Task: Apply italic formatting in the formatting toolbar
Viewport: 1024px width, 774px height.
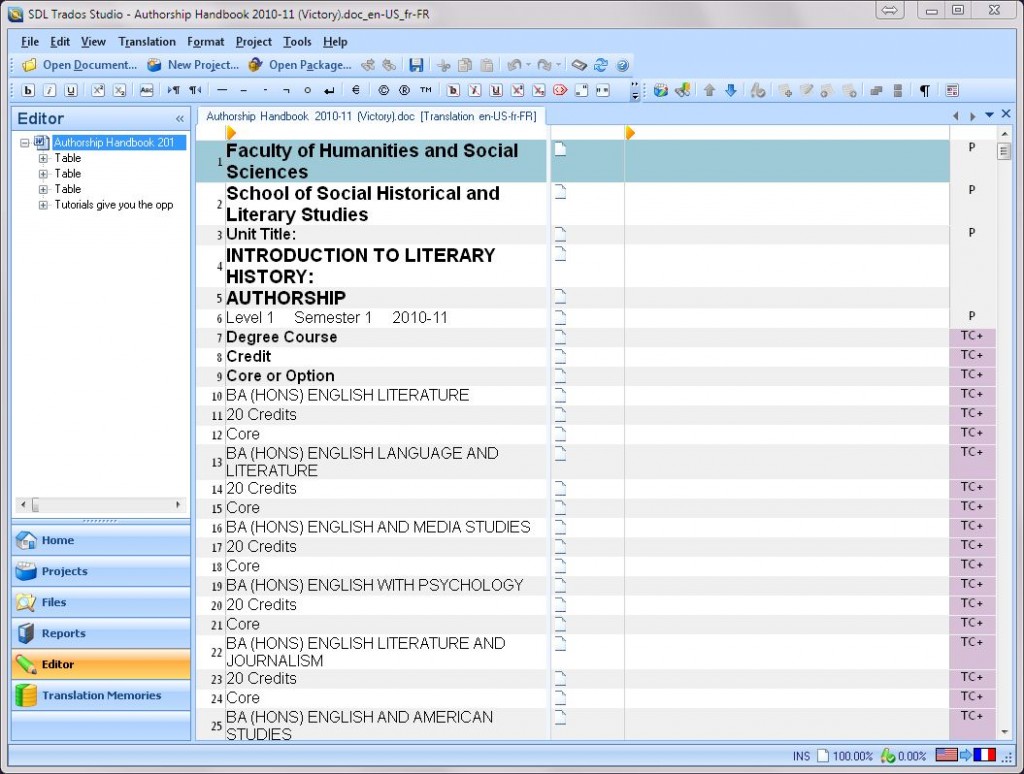Action: (x=50, y=91)
